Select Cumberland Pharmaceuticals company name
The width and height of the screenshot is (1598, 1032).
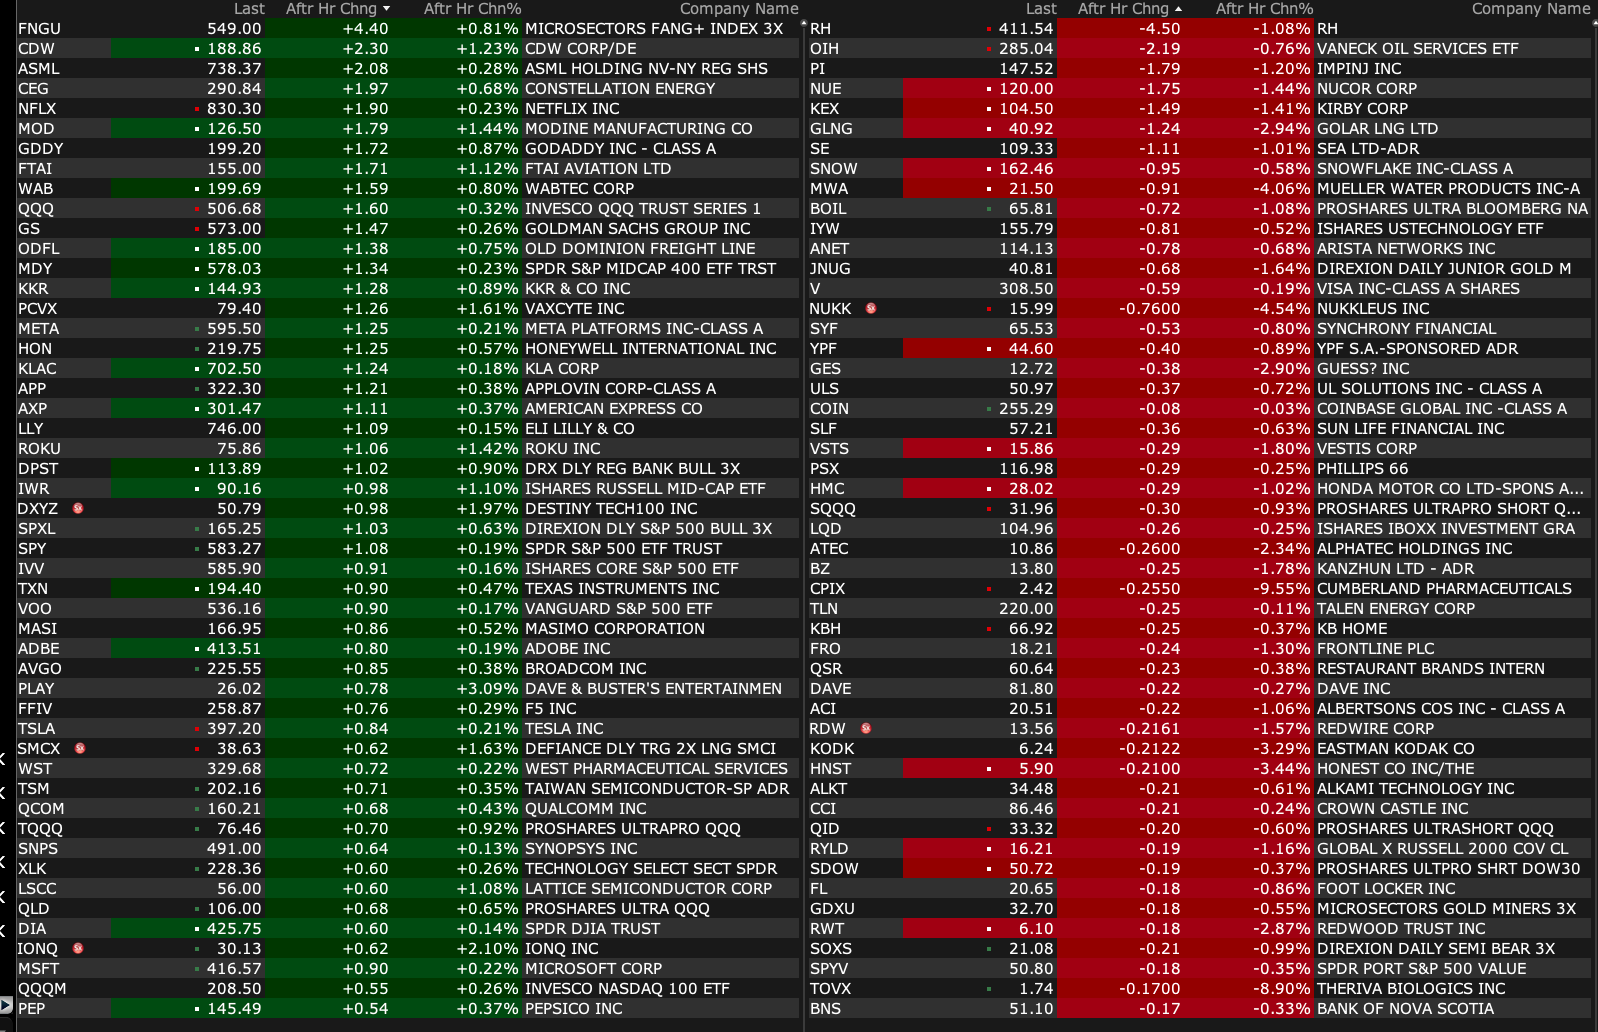click(x=1443, y=589)
